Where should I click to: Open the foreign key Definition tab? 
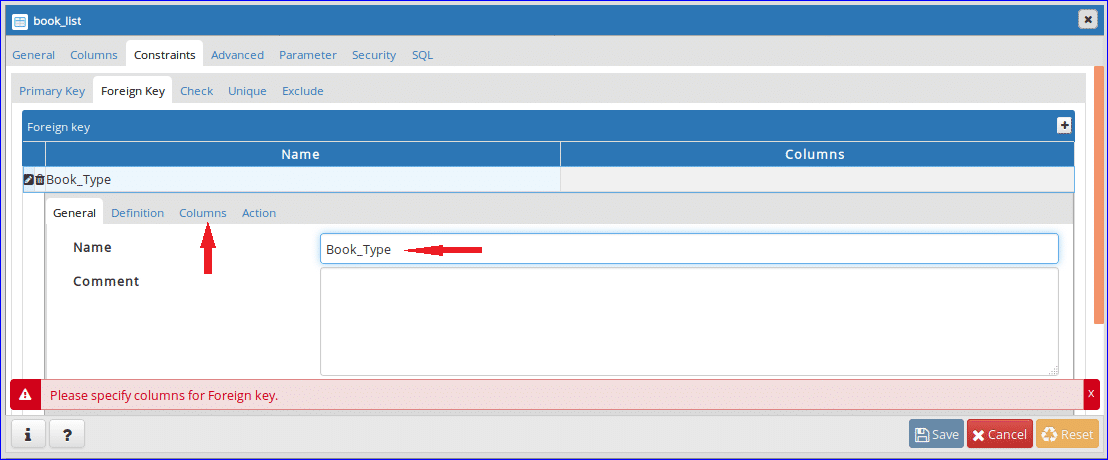(x=138, y=213)
